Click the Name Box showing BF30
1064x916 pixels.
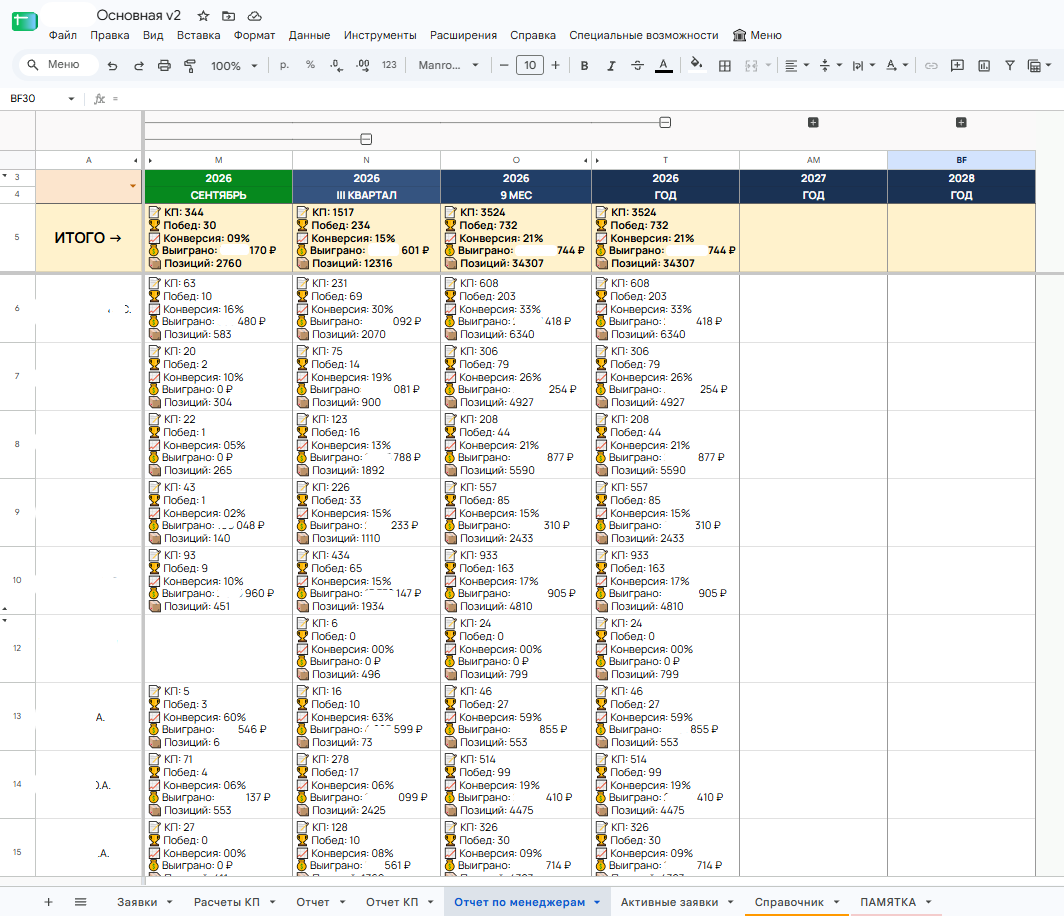click(x=41, y=98)
